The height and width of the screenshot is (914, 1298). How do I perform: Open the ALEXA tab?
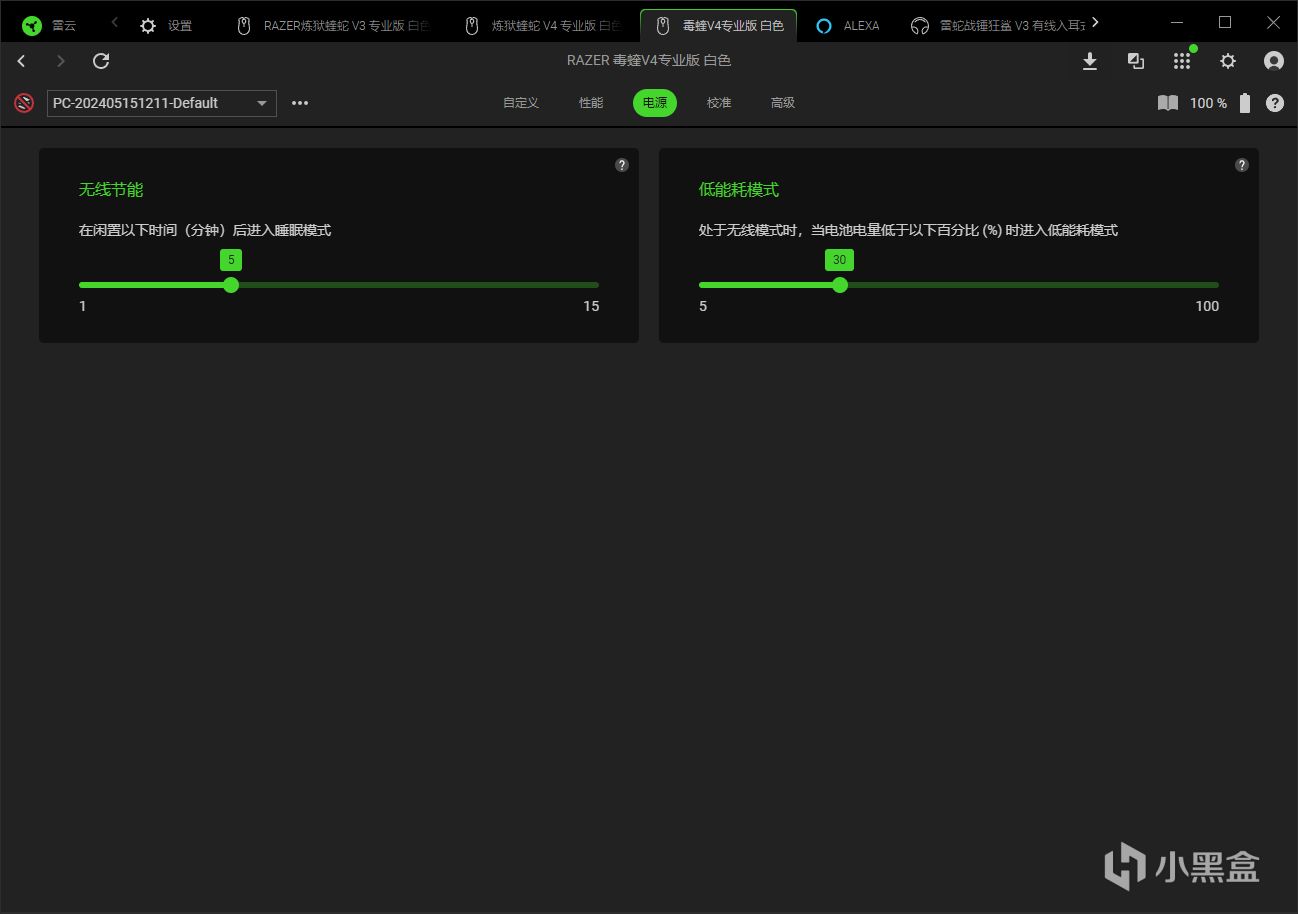tap(848, 26)
